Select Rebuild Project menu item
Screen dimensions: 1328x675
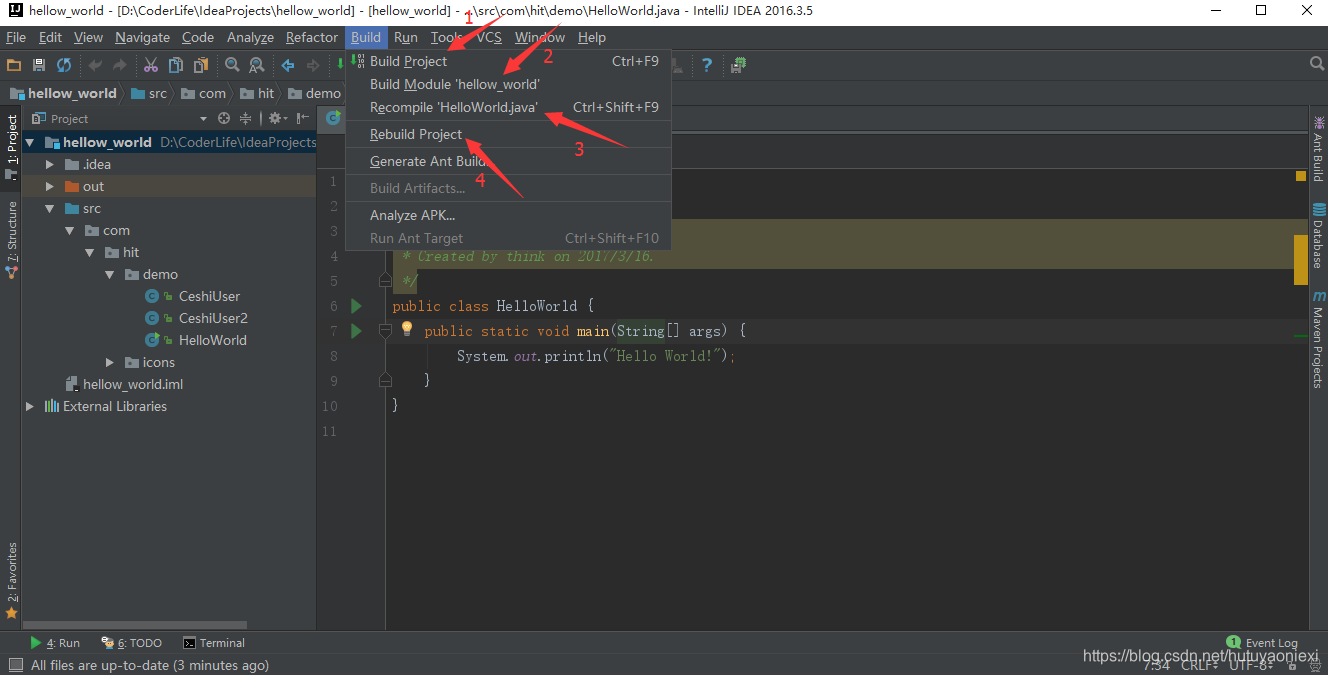coord(508,134)
